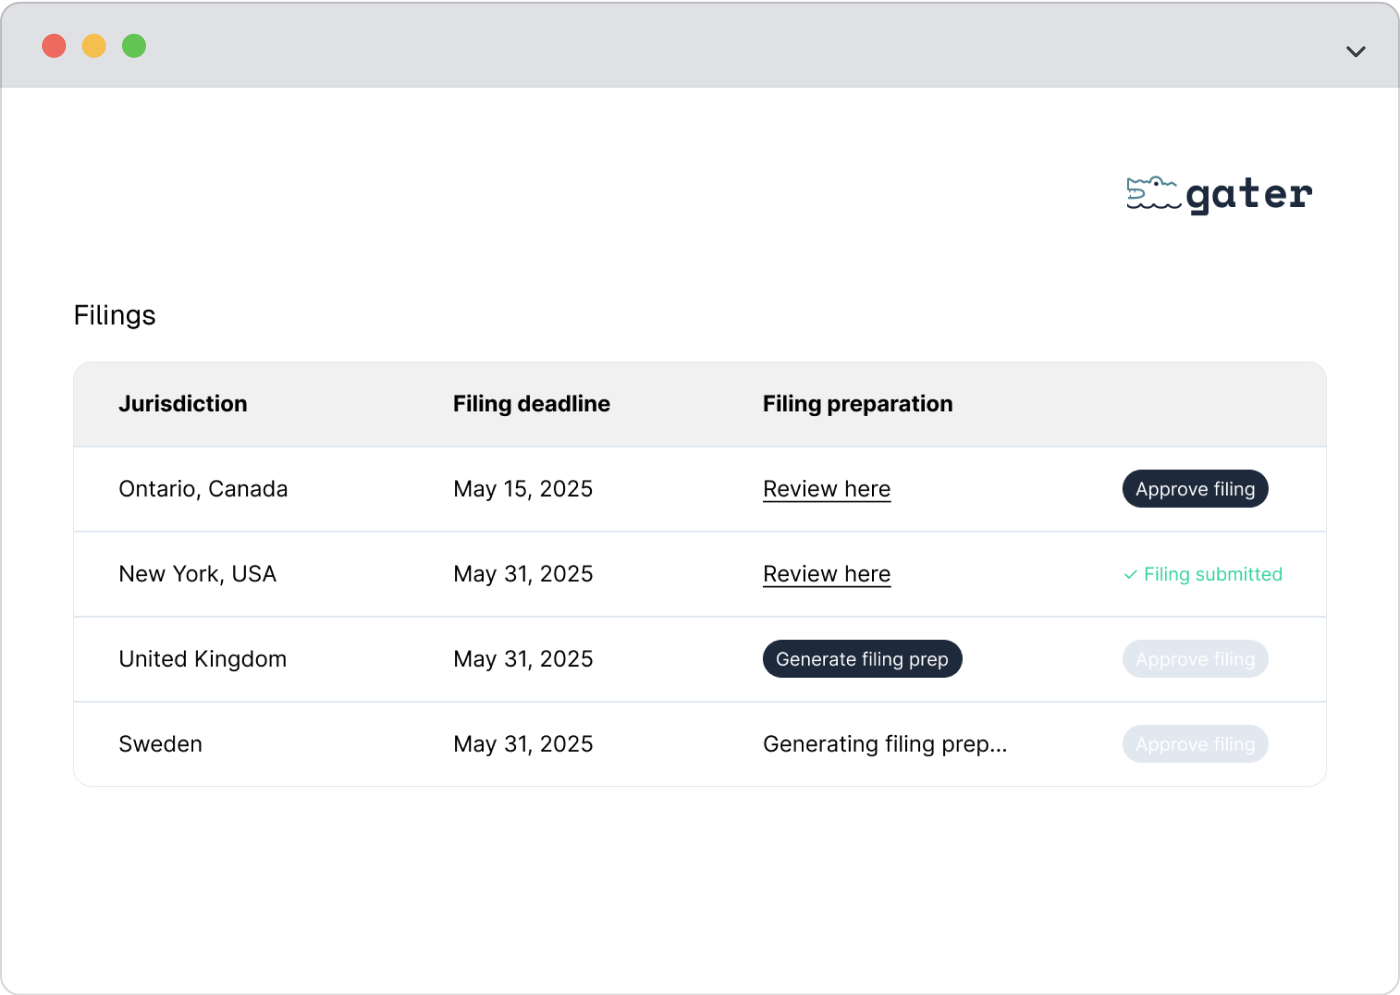Click the yellow minimize window button
Viewport: 1400px width, 995px height.
(94, 46)
